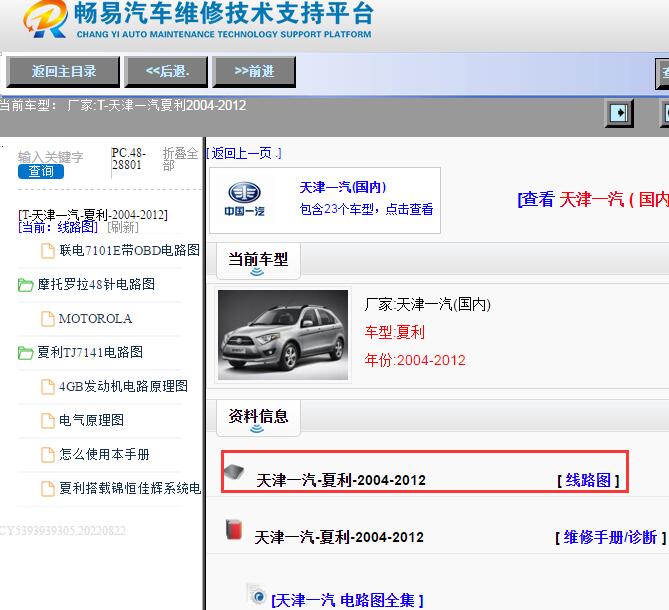The height and width of the screenshot is (610, 669).
Task: Click document icon beside 怎么使用本手册
Action: 48,455
